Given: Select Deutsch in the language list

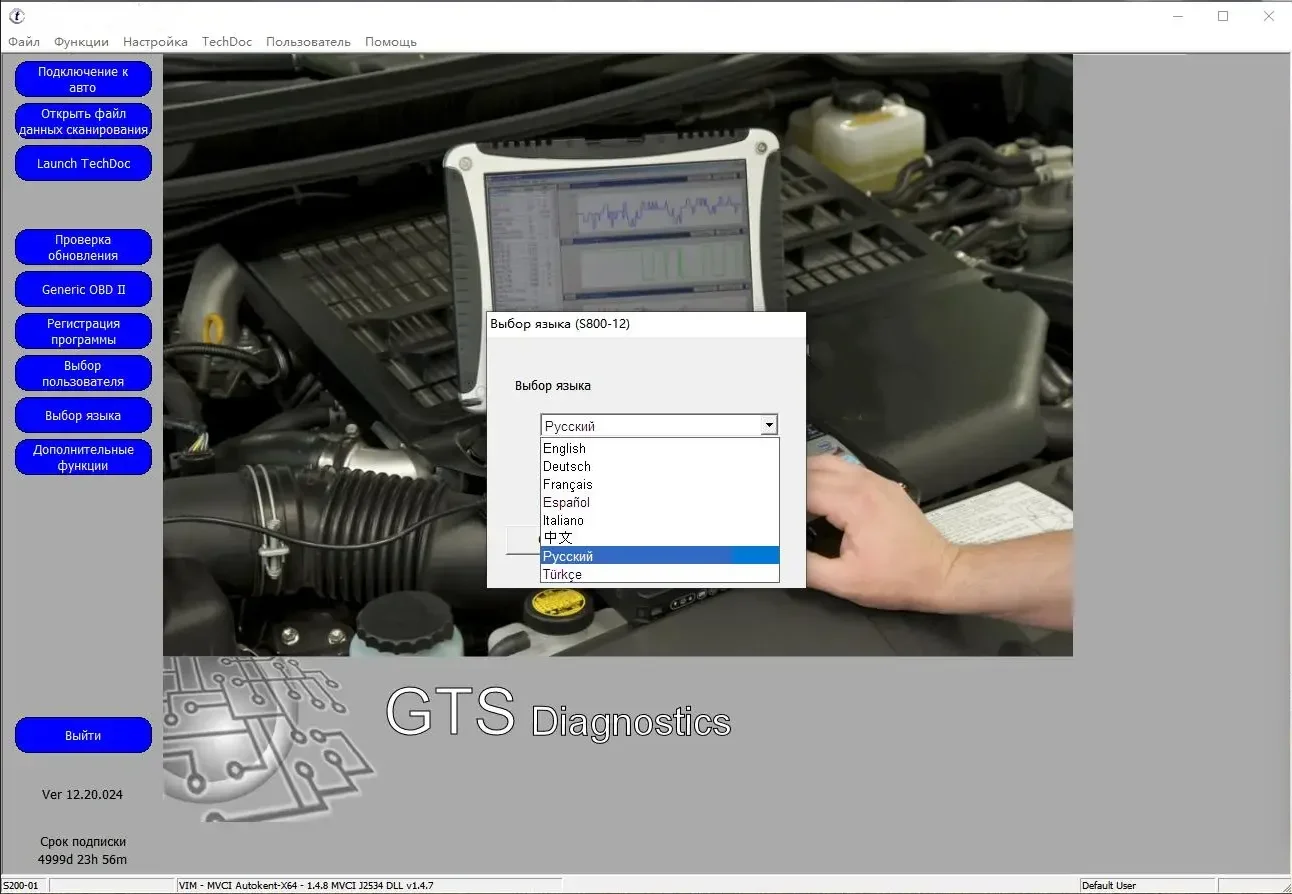Looking at the screenshot, I should pos(660,467).
